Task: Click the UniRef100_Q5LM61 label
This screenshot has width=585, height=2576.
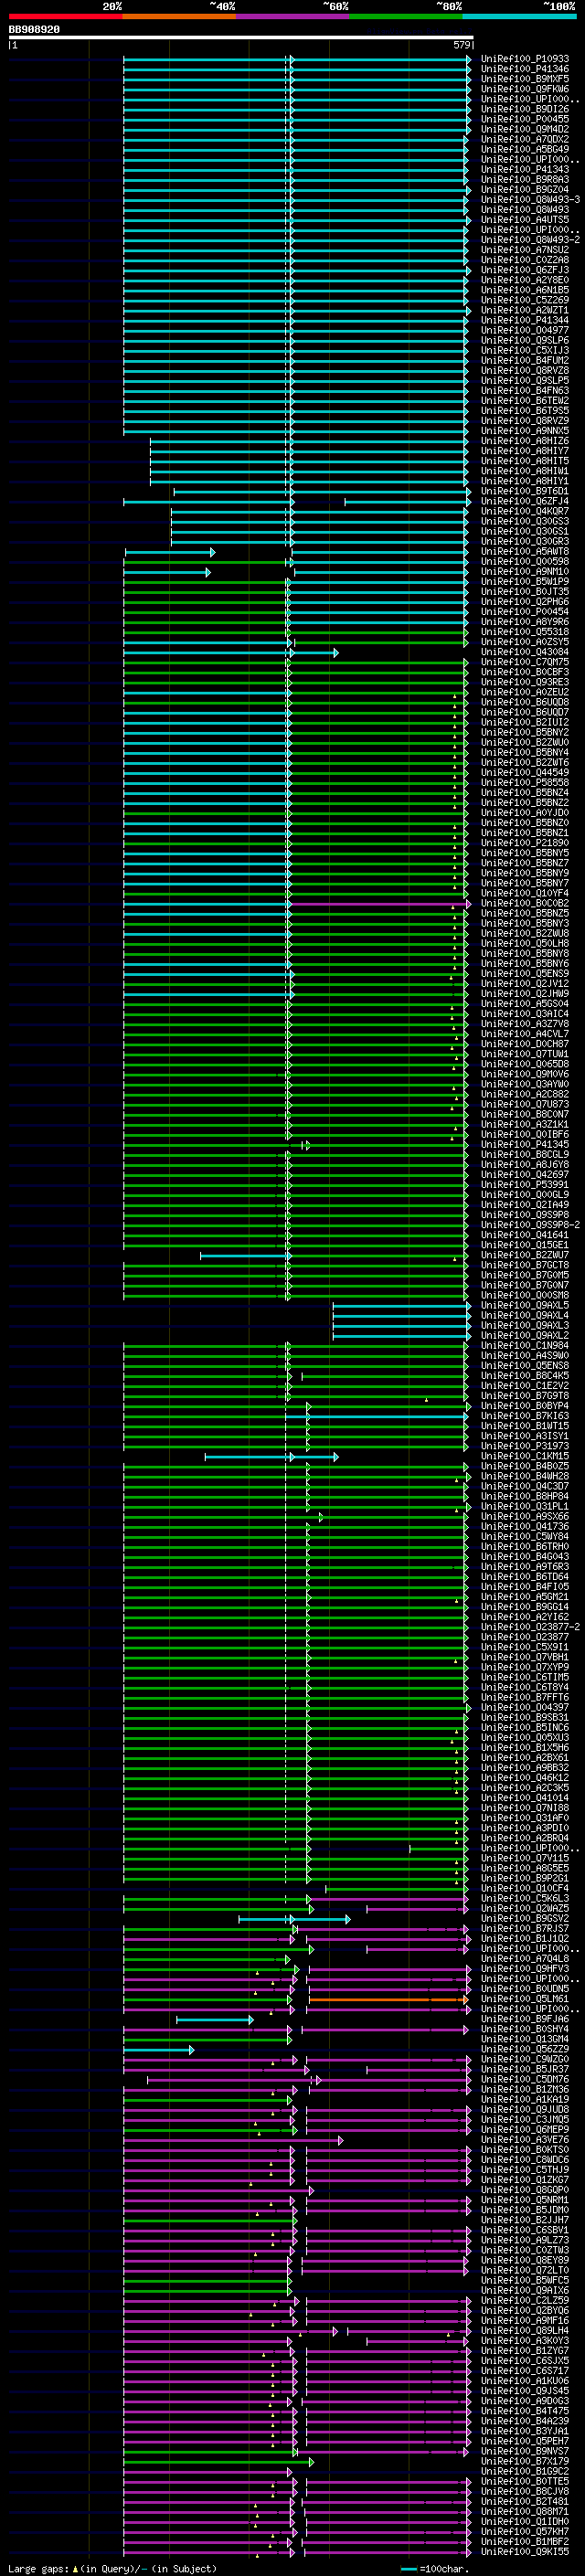Action: (x=525, y=1999)
